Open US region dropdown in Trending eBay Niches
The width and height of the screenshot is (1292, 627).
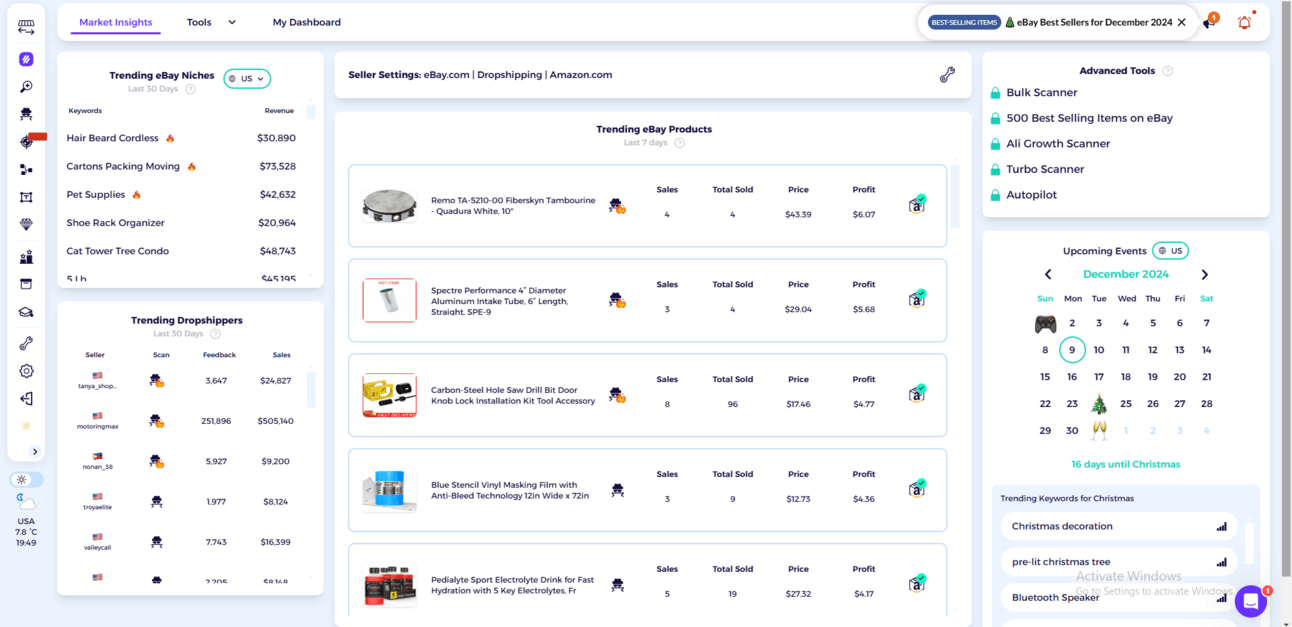coord(247,79)
